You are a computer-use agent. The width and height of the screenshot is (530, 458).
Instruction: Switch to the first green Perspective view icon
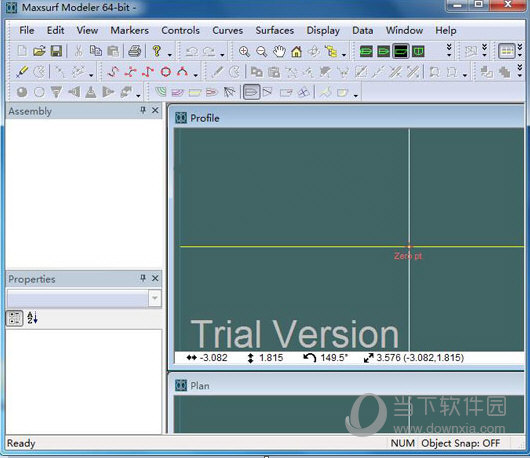(x=366, y=52)
